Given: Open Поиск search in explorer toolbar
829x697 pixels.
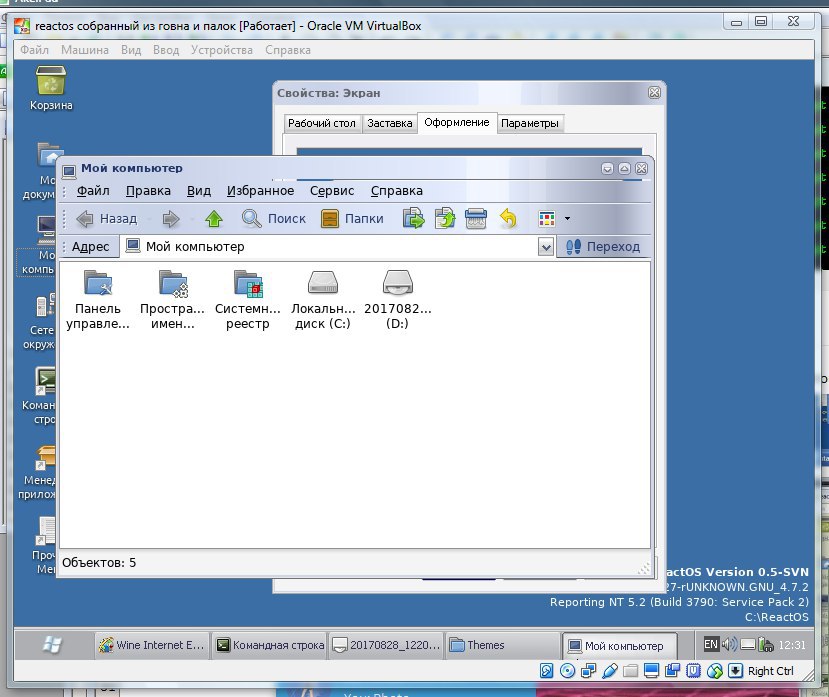Looking at the screenshot, I should (x=274, y=218).
